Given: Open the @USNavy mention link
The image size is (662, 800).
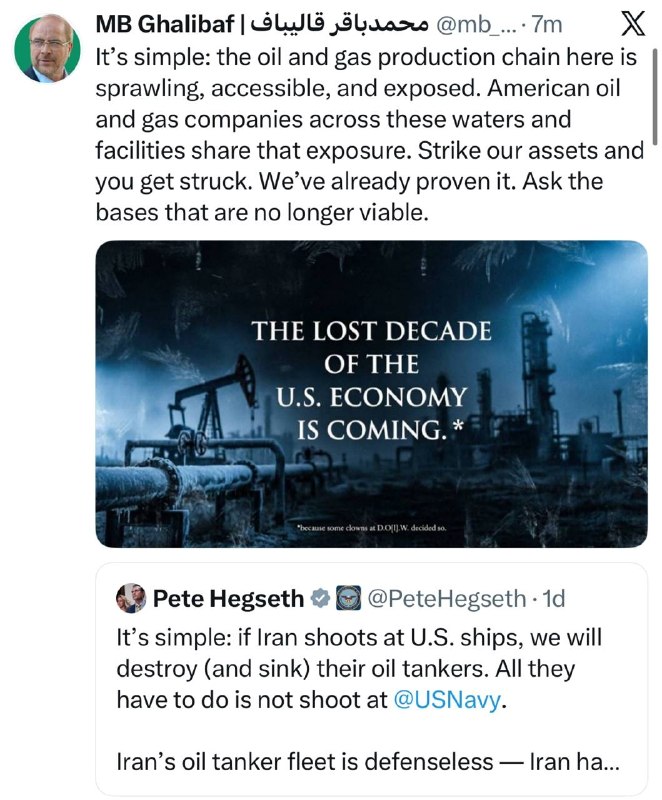Looking at the screenshot, I should tap(447, 699).
